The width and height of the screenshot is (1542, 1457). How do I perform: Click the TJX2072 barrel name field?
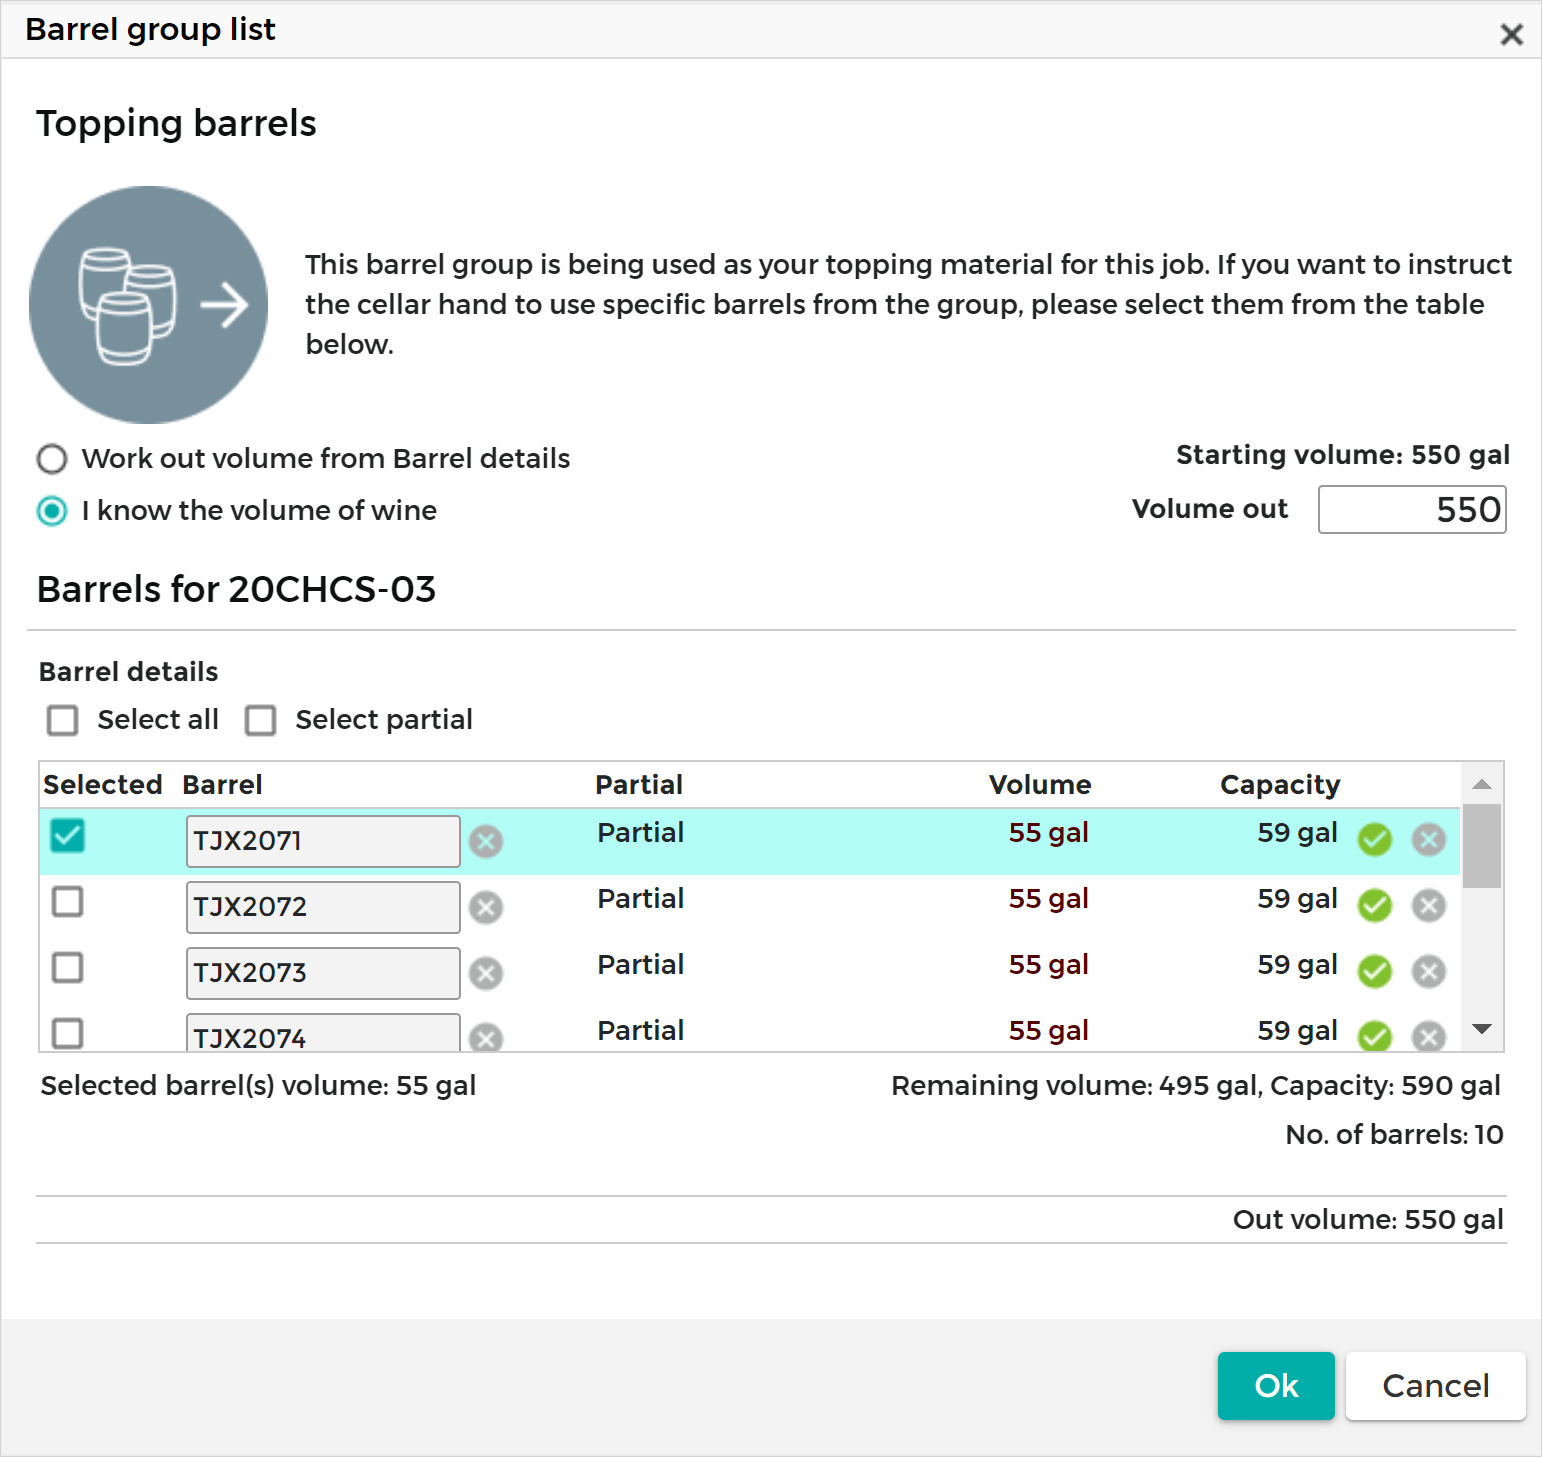[x=323, y=907]
